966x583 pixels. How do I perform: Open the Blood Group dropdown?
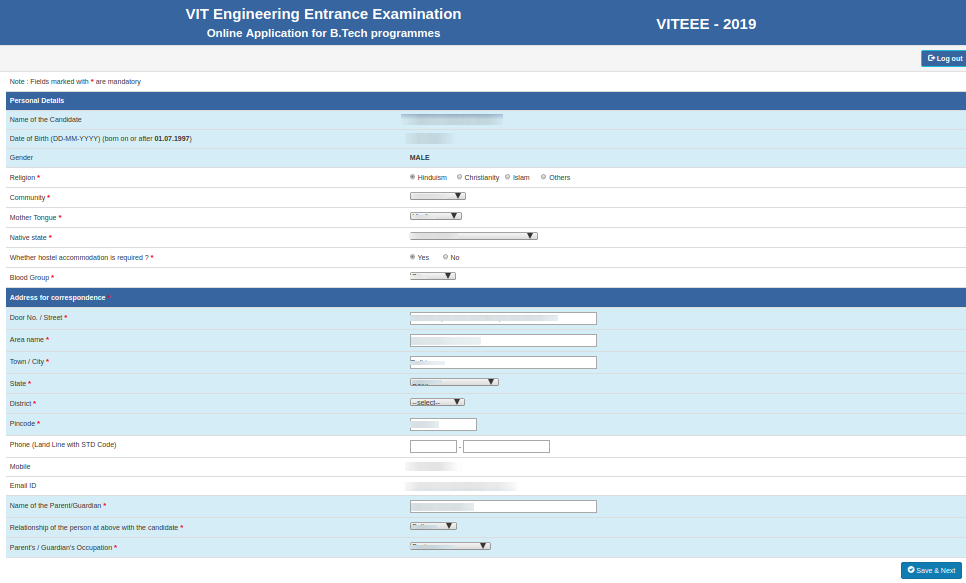coord(432,275)
